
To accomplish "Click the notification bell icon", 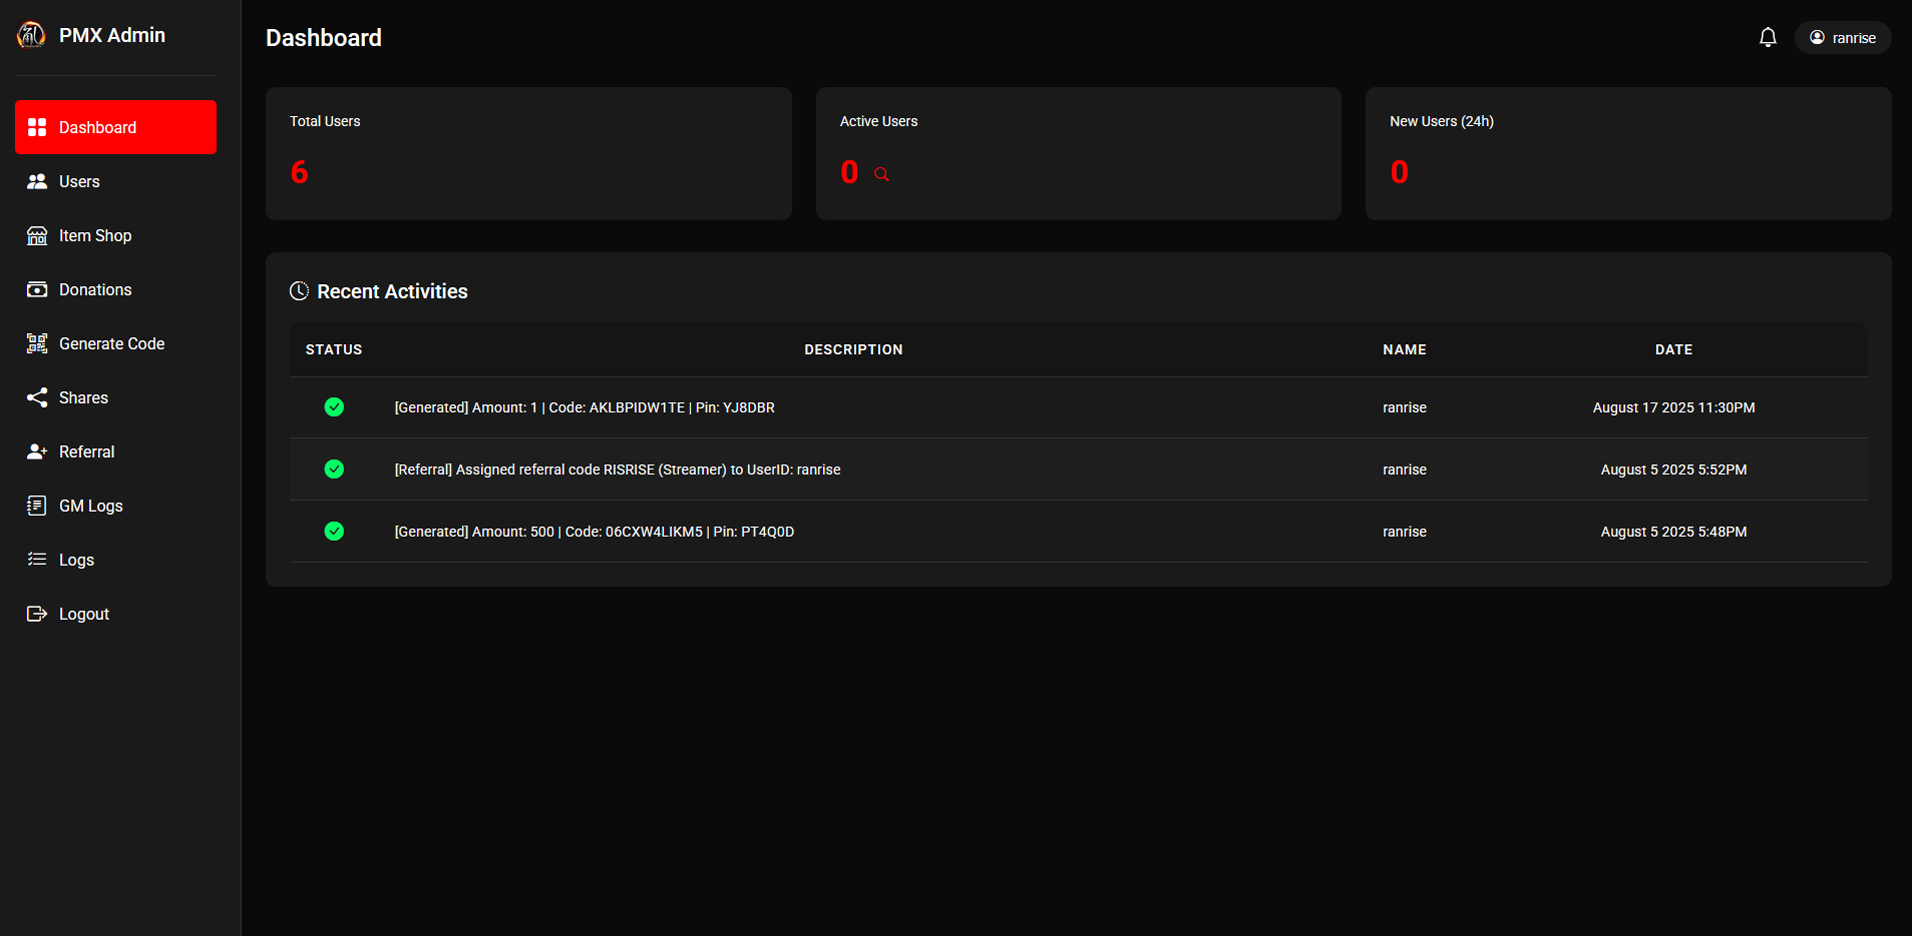I will pyautogui.click(x=1767, y=38).
